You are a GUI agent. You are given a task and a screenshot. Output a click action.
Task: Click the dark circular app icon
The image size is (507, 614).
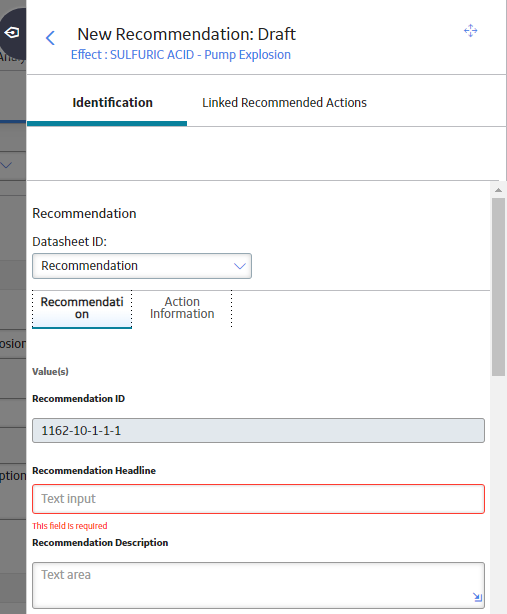(13, 33)
